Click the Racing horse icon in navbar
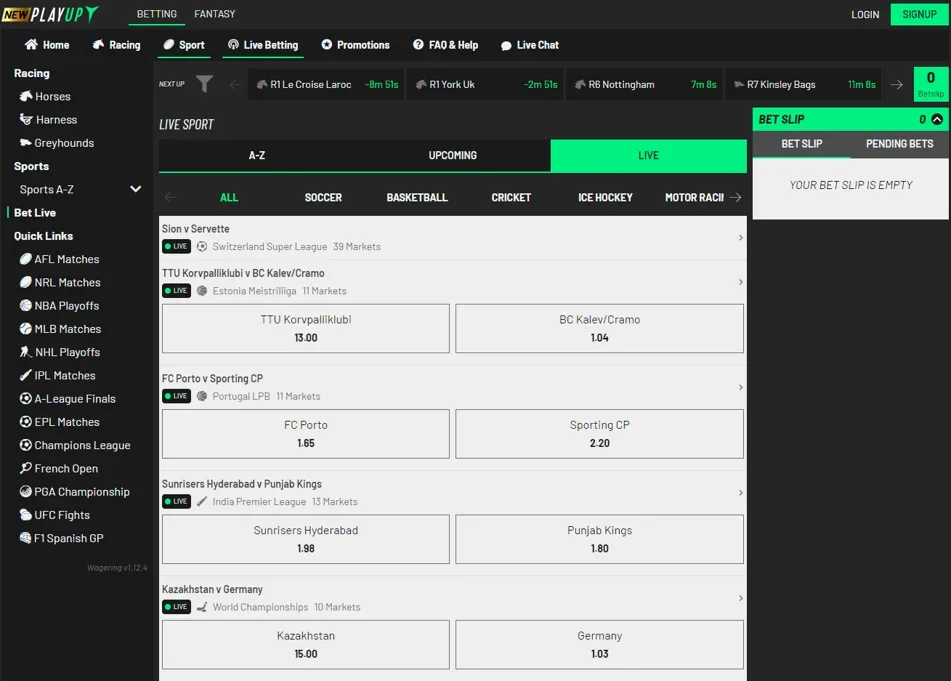951x681 pixels. pyautogui.click(x=98, y=44)
